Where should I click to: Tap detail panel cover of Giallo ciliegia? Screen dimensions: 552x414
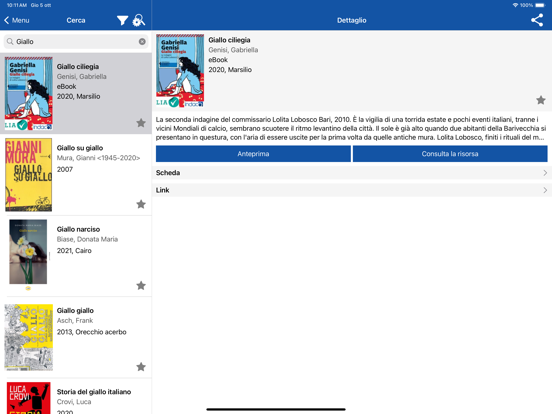(180, 71)
